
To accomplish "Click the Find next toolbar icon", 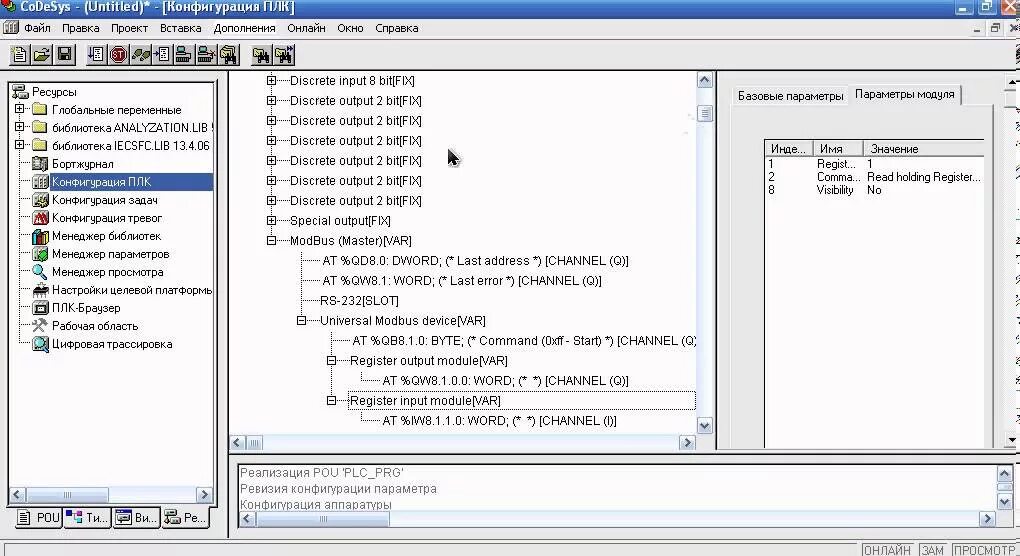I will coord(284,55).
